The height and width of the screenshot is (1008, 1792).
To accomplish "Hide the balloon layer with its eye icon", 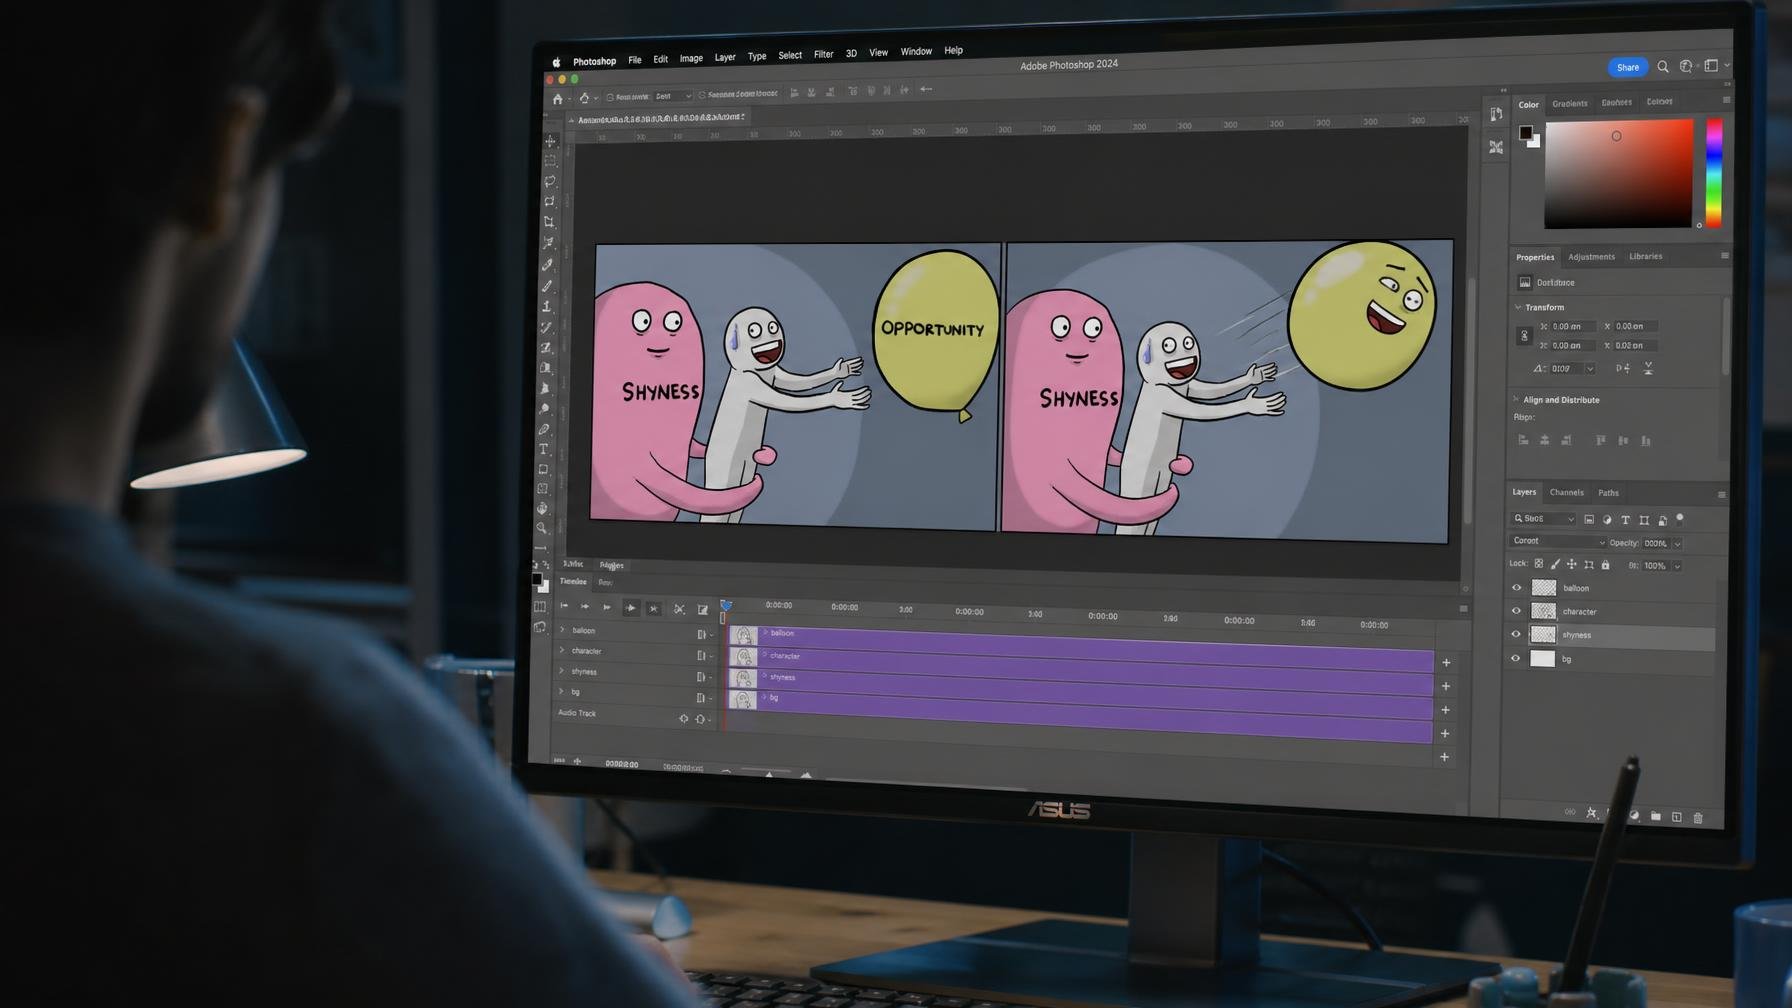I will pyautogui.click(x=1516, y=588).
